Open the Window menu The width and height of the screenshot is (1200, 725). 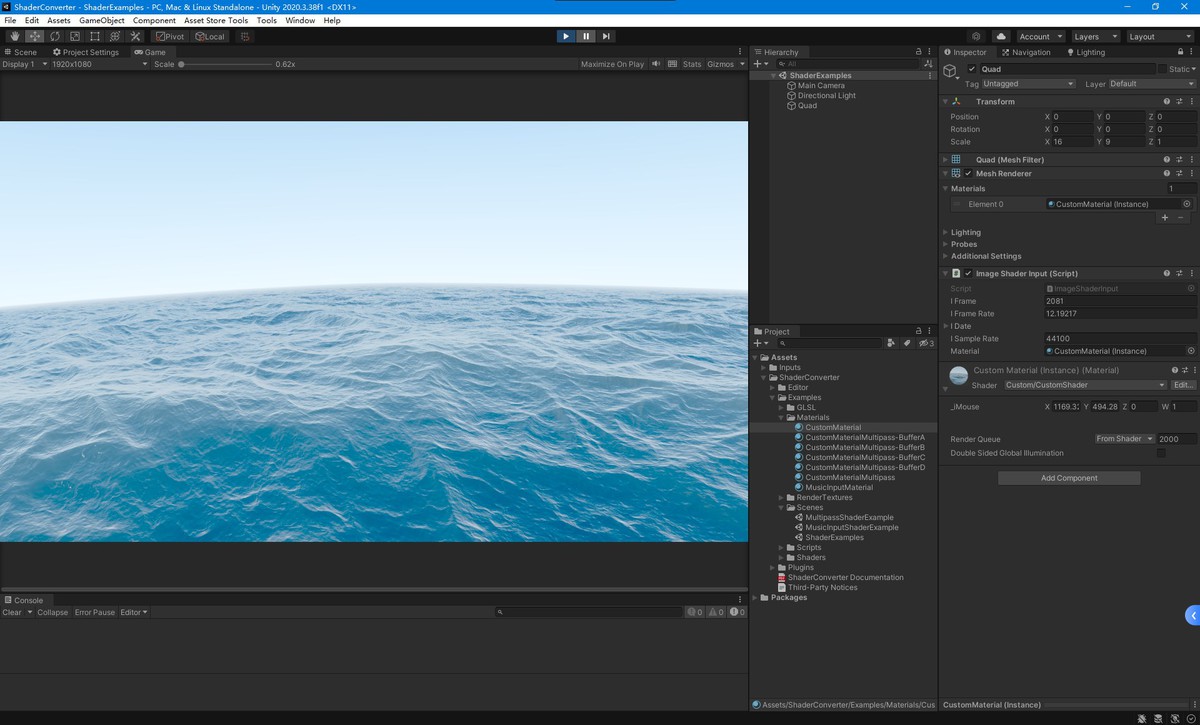coord(300,20)
